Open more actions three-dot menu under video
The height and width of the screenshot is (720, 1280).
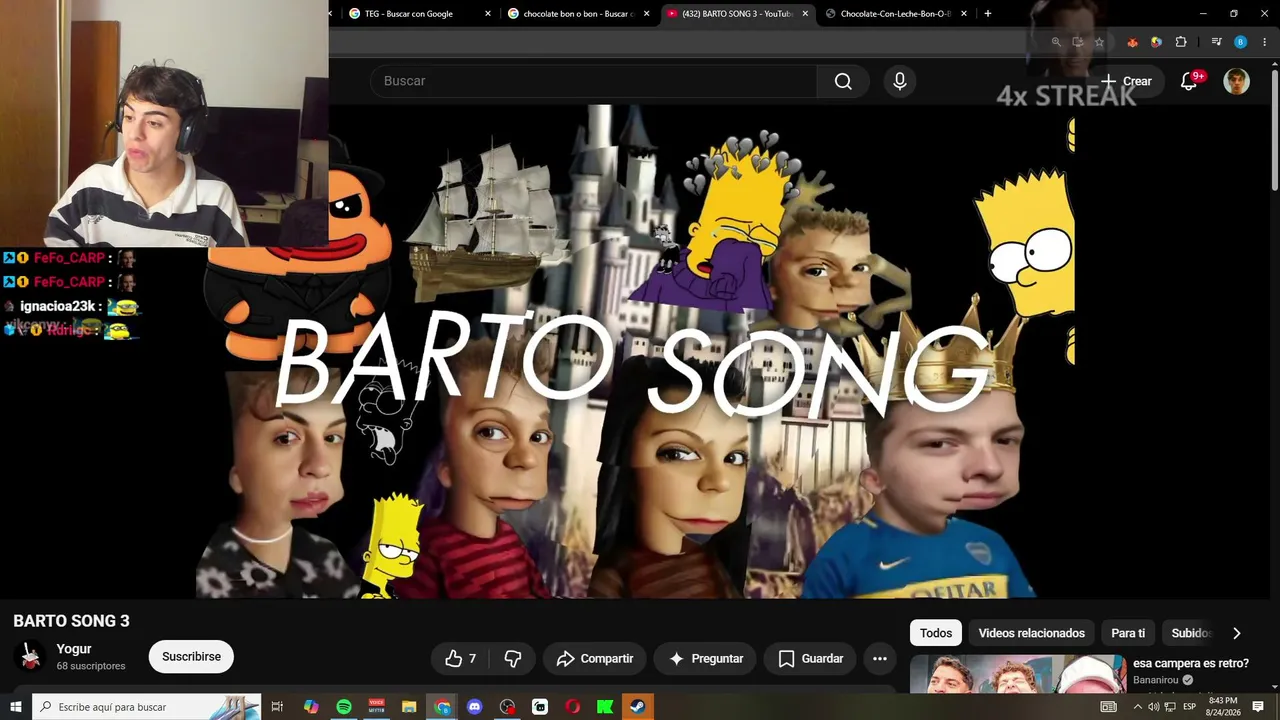880,658
